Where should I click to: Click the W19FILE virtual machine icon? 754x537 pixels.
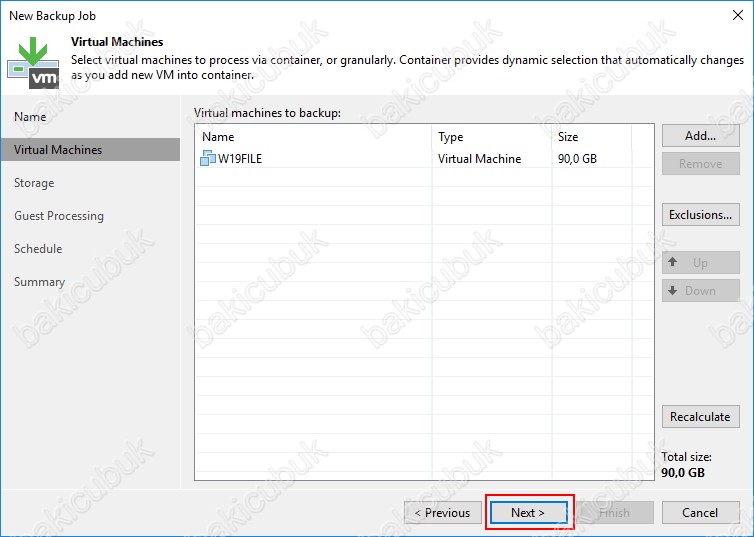pyautogui.click(x=208, y=158)
